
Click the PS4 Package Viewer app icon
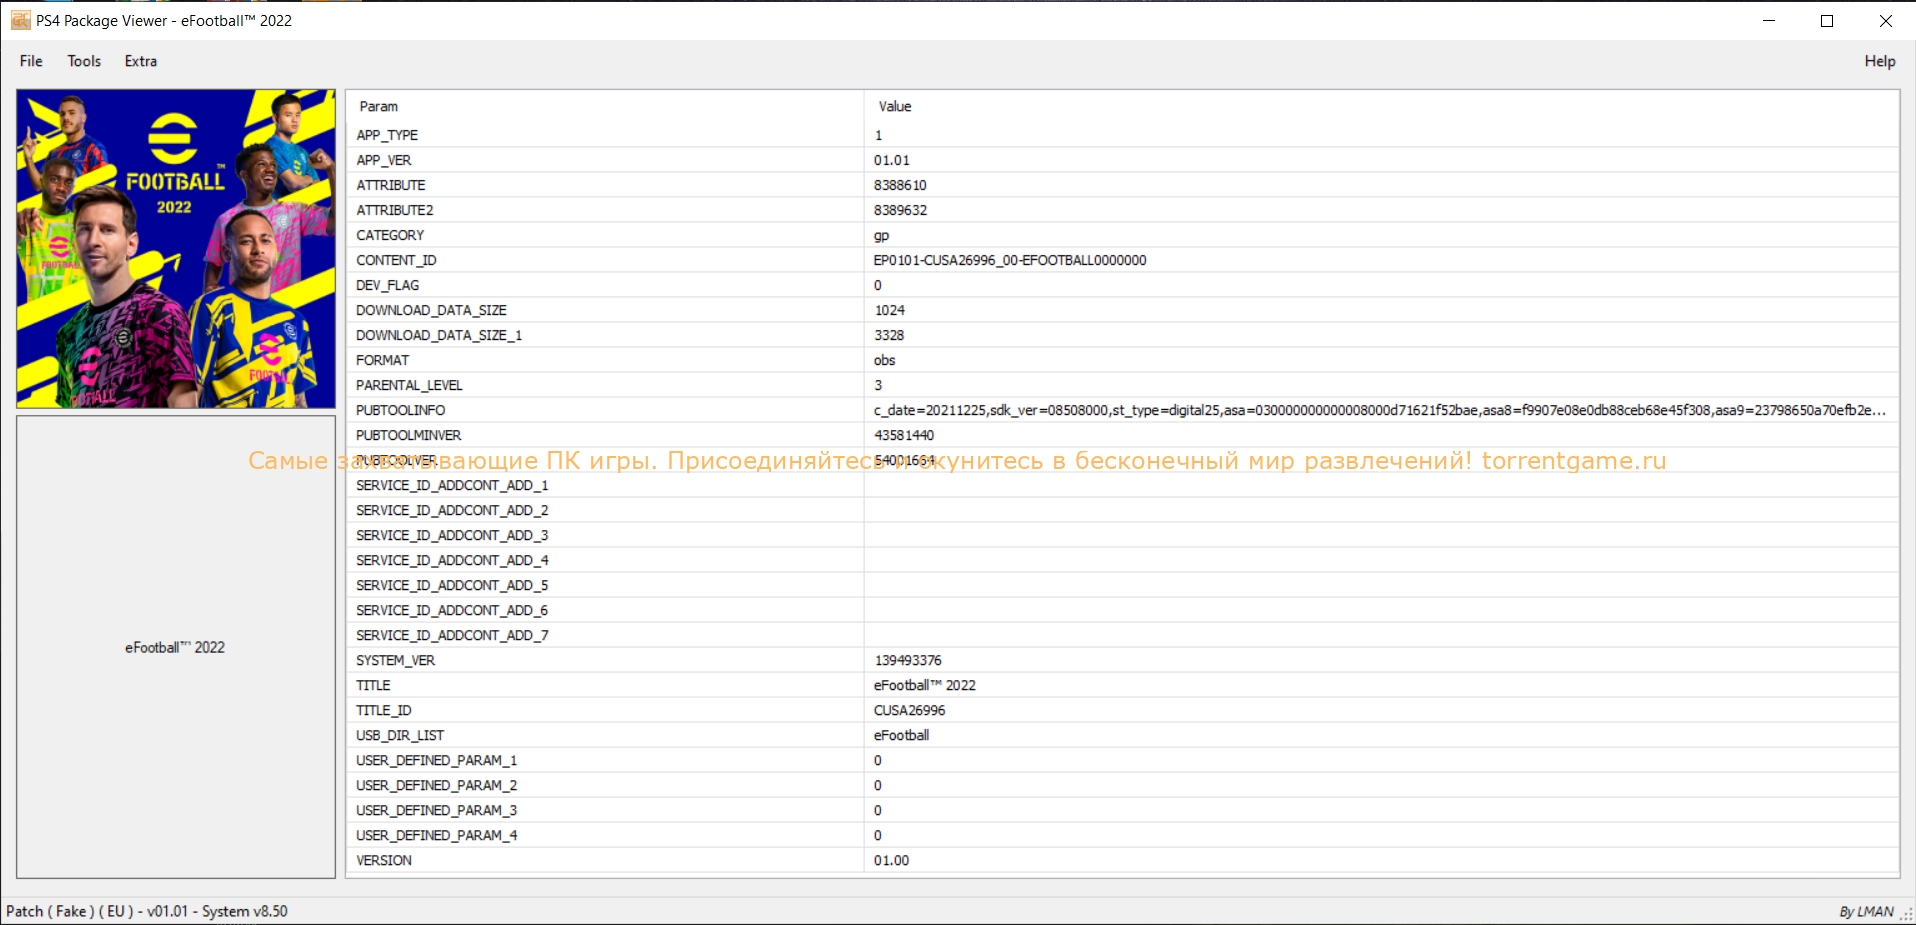20,21
